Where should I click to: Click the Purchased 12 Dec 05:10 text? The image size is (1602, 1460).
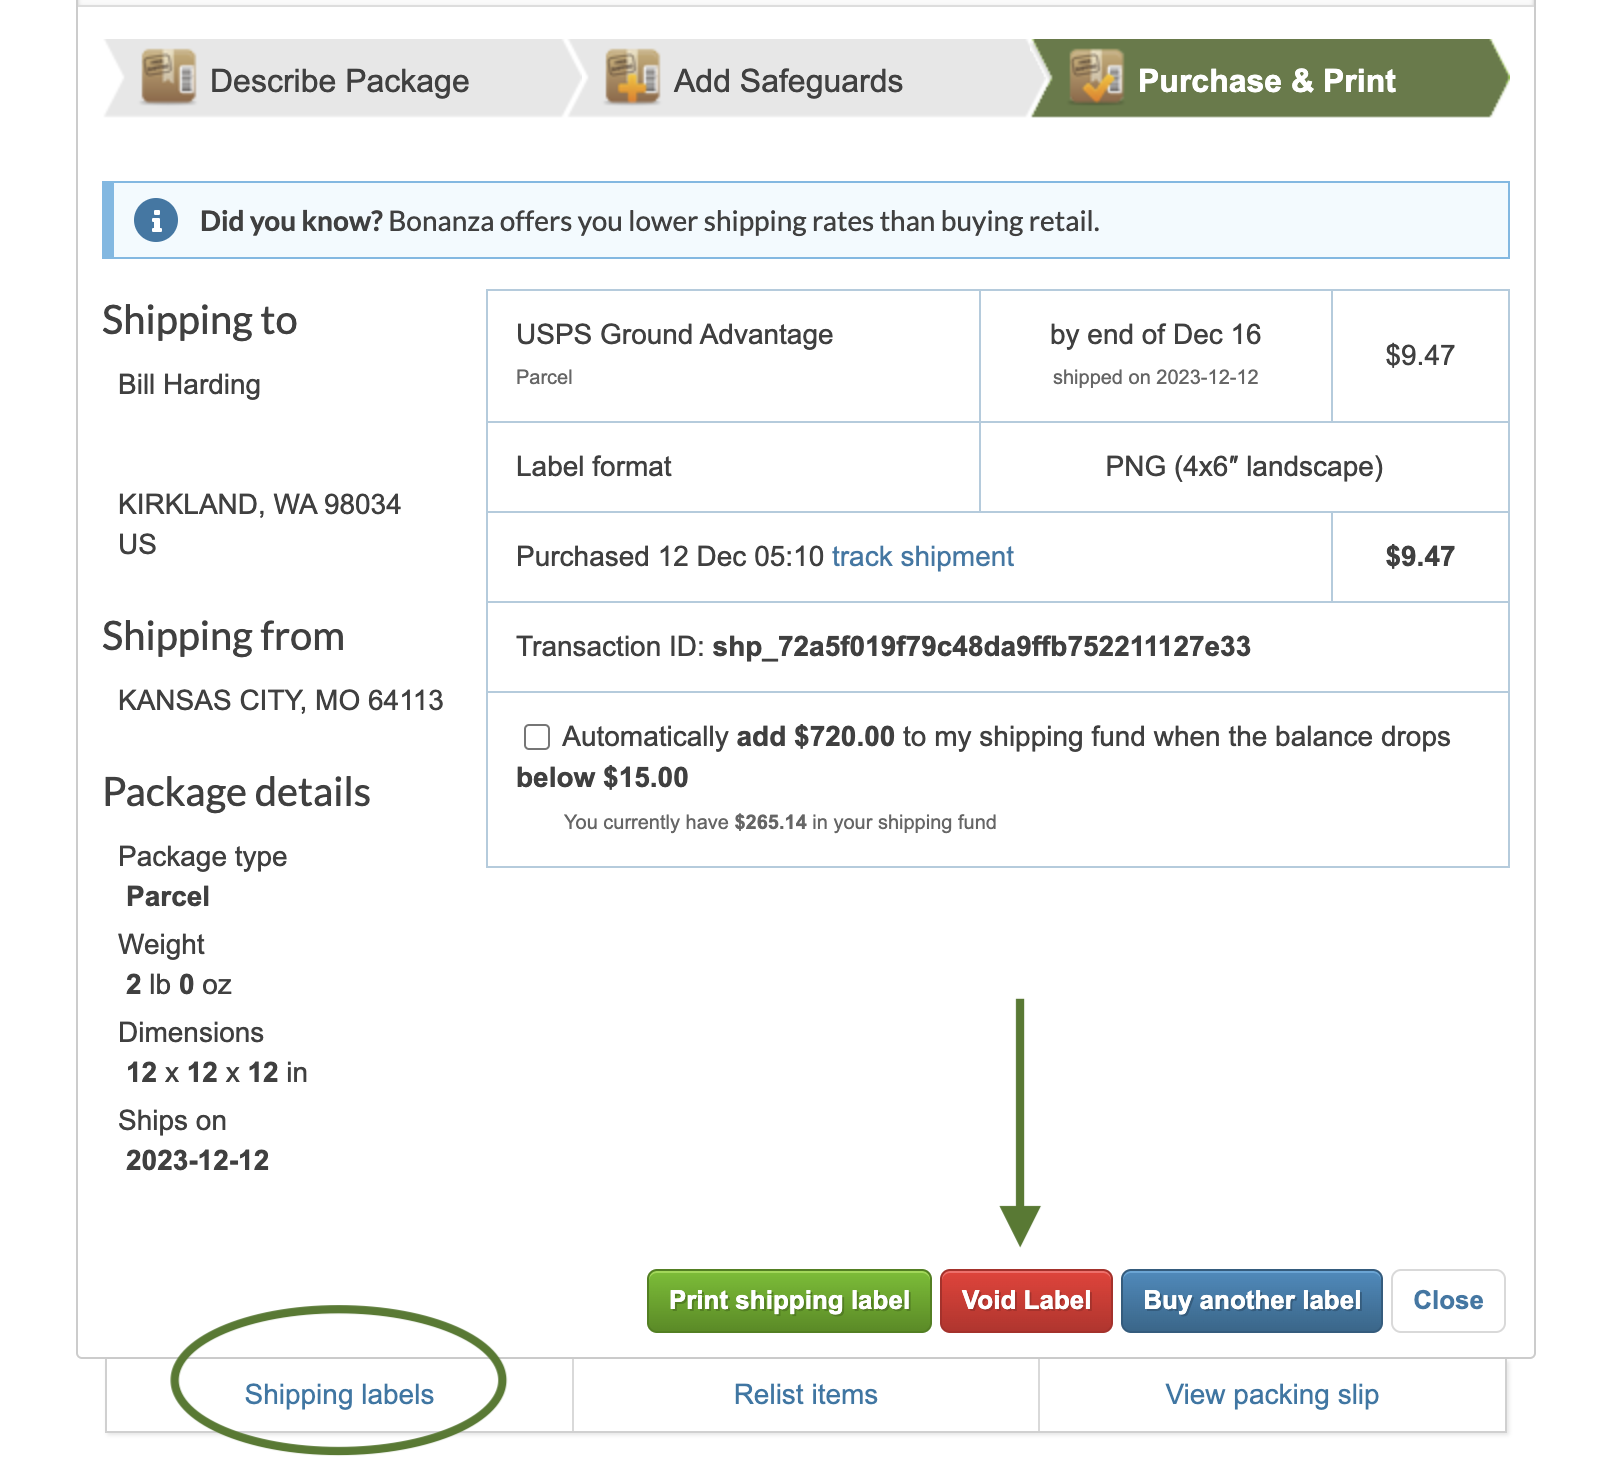[669, 557]
